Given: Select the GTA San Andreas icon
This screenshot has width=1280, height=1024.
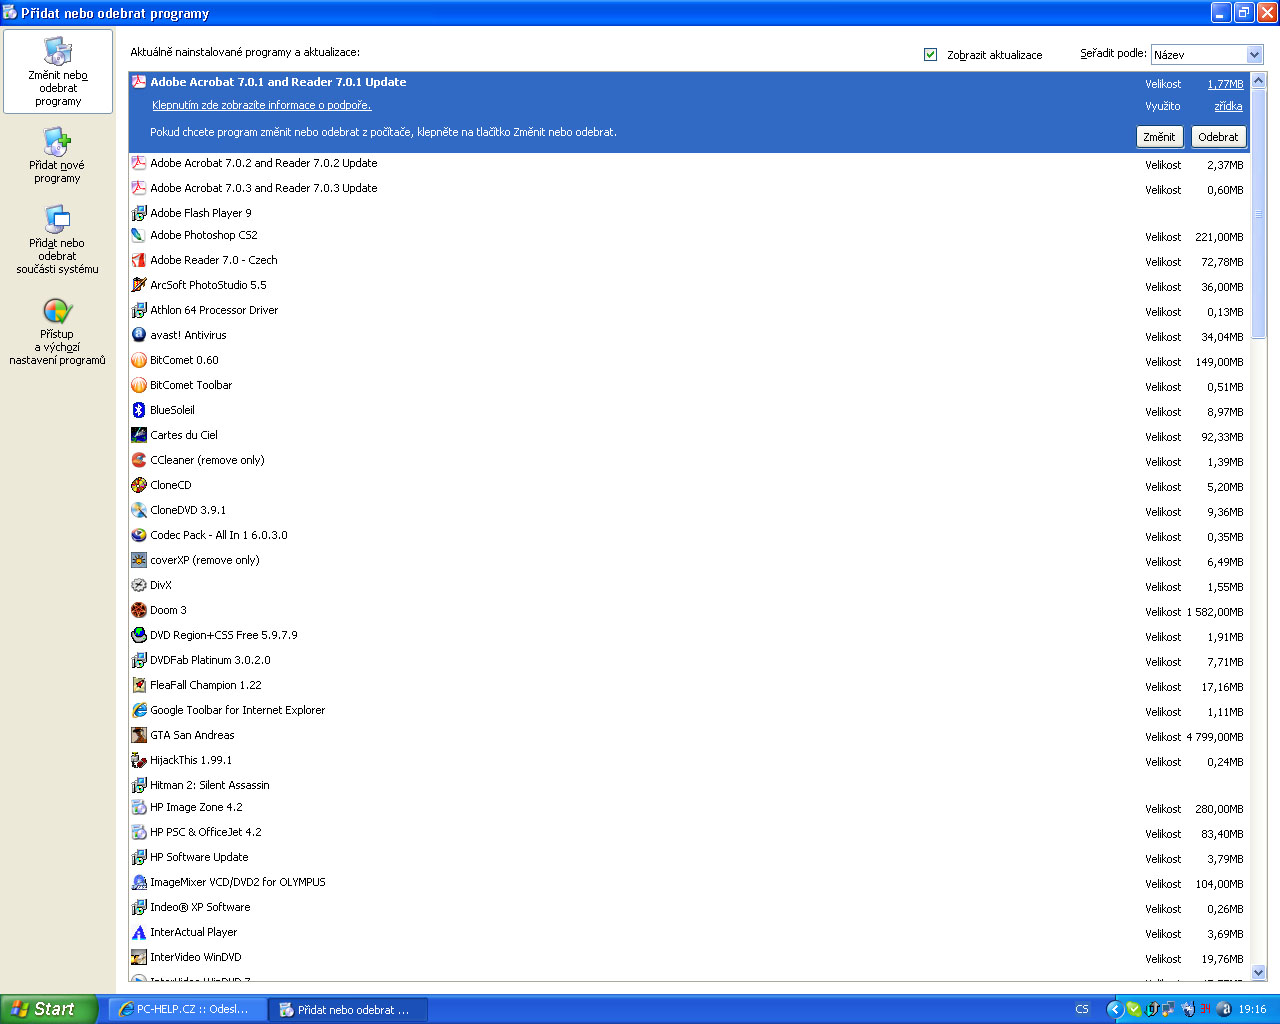Looking at the screenshot, I should [x=139, y=735].
